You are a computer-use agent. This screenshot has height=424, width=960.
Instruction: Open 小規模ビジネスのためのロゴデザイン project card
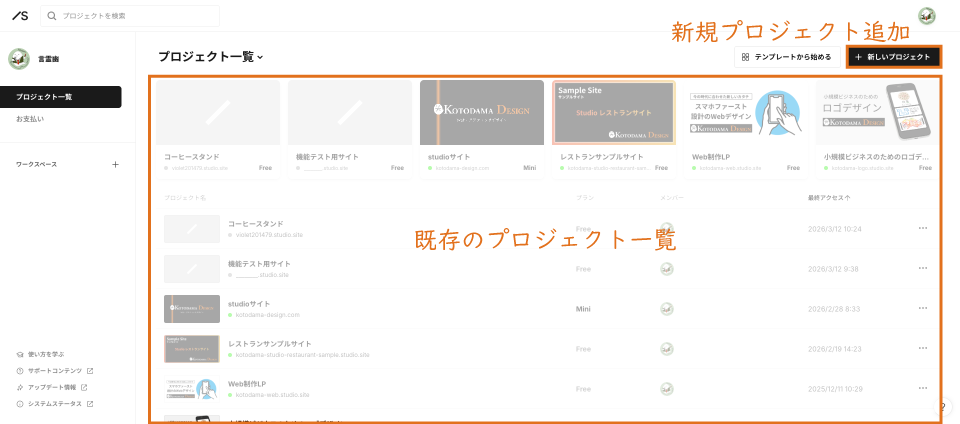877,129
